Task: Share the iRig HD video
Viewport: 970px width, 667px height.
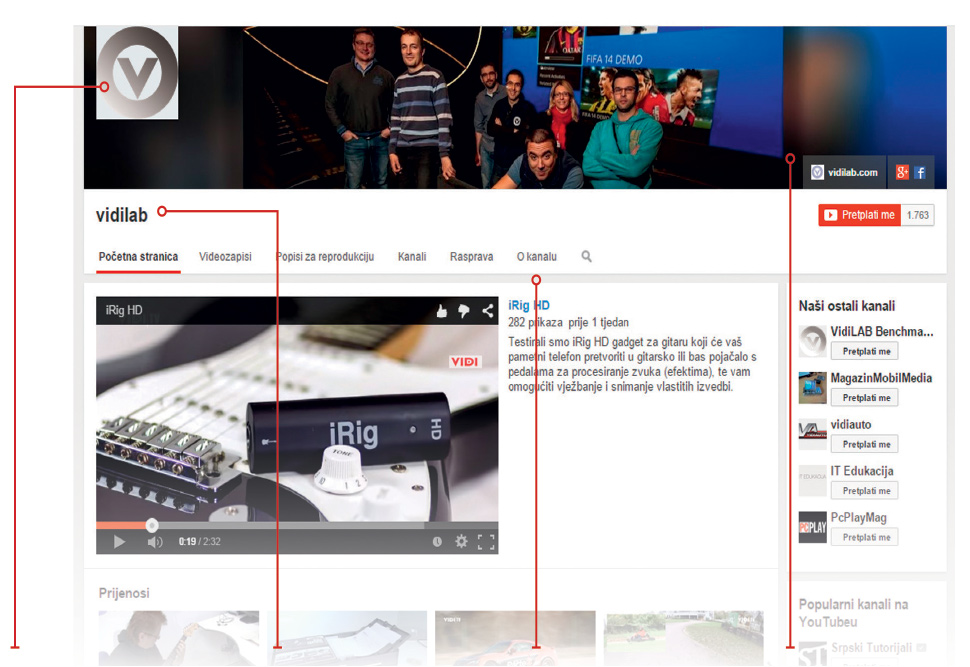Action: (x=487, y=311)
